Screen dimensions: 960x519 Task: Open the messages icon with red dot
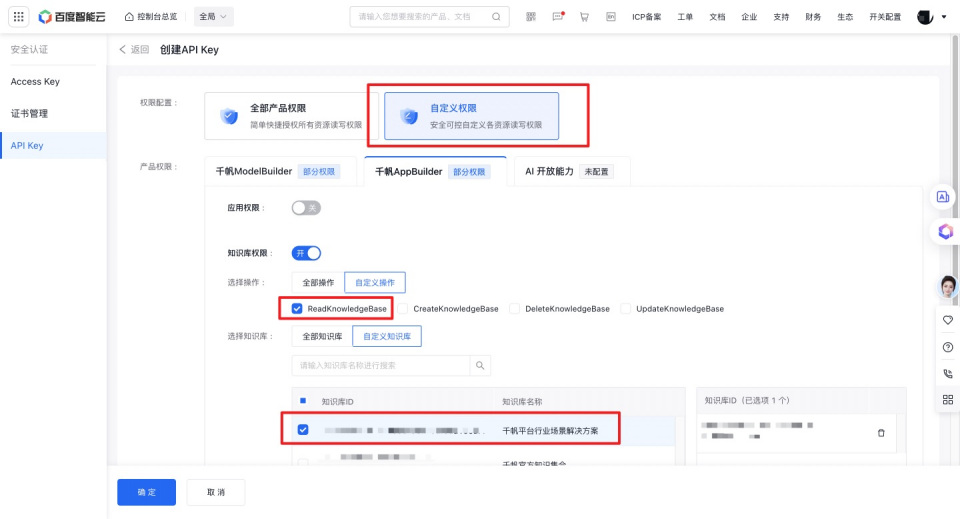point(558,17)
